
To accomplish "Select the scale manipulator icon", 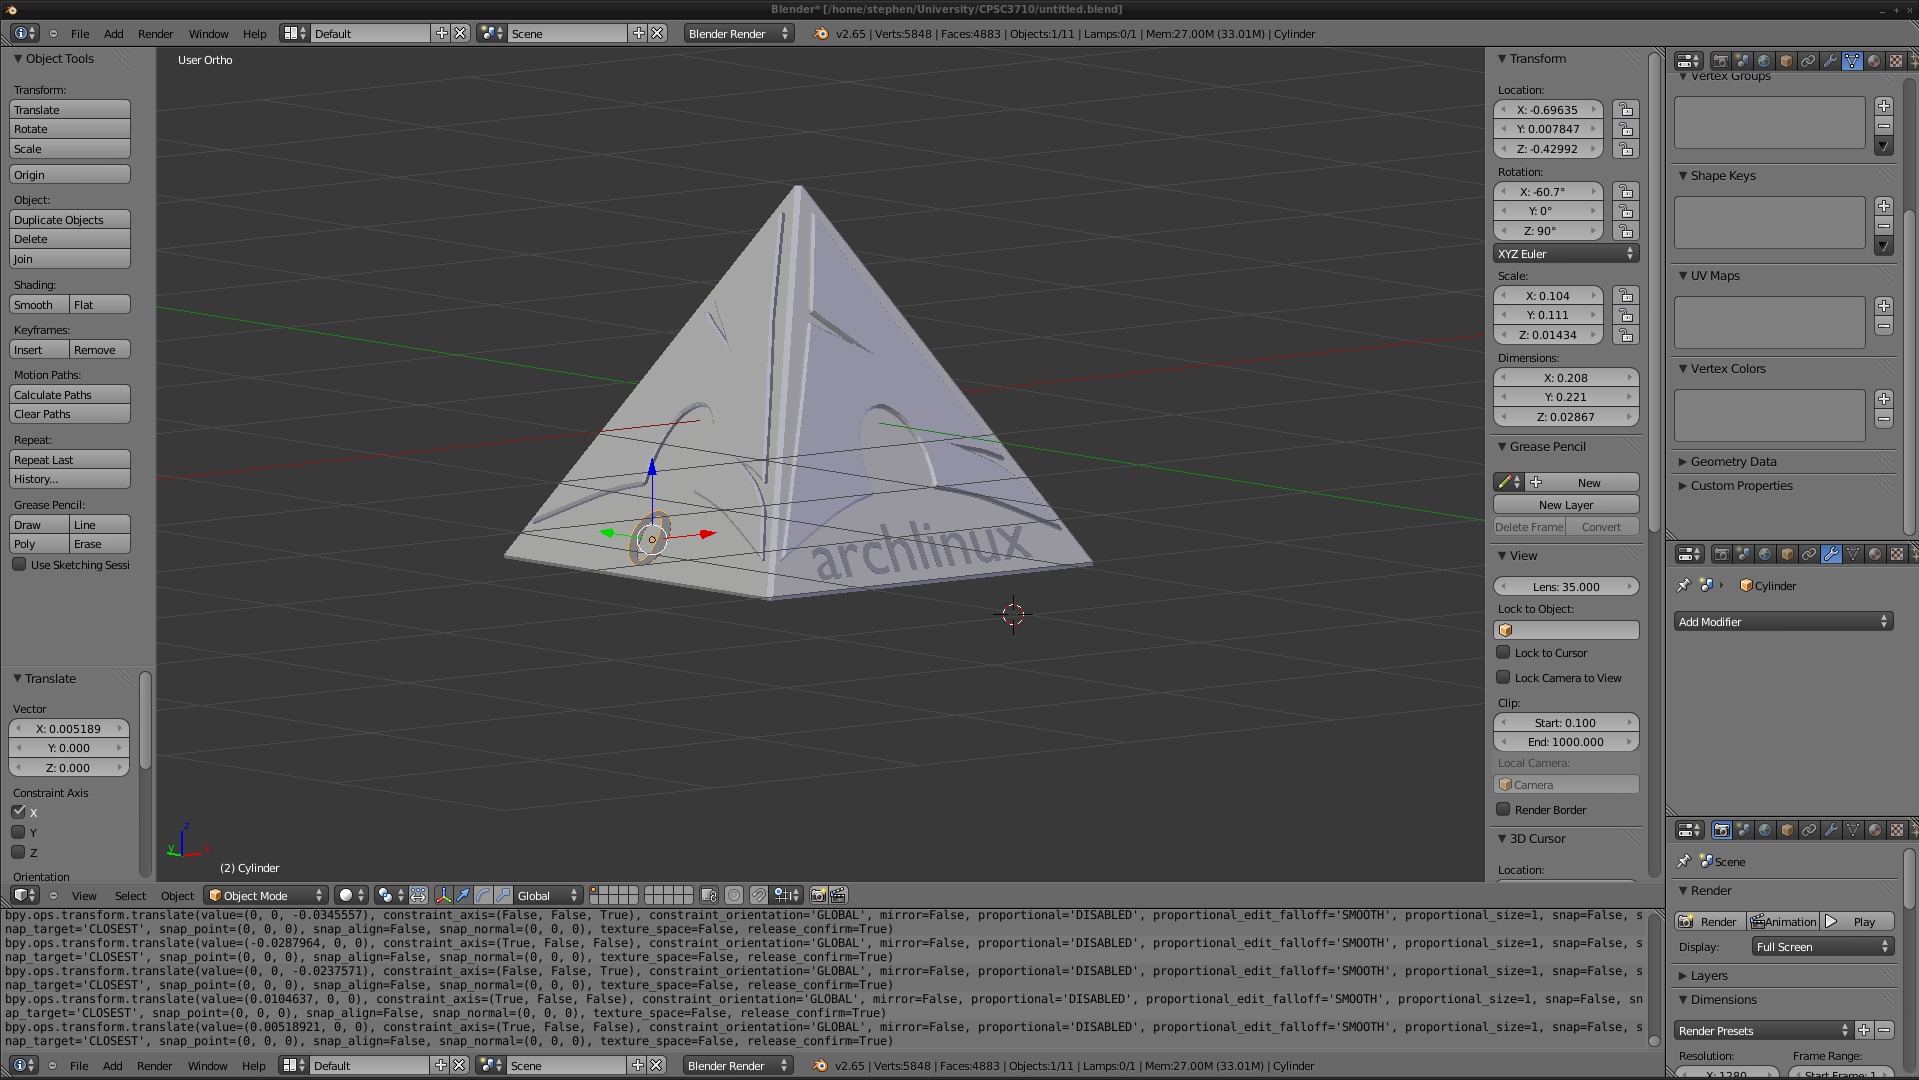I will (503, 895).
